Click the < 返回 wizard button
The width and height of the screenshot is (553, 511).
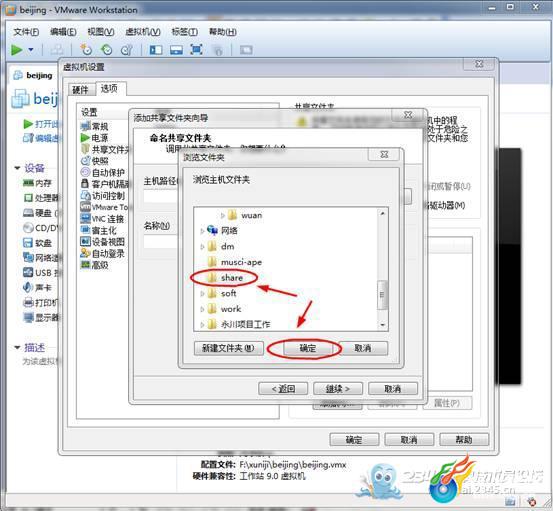[x=283, y=389]
